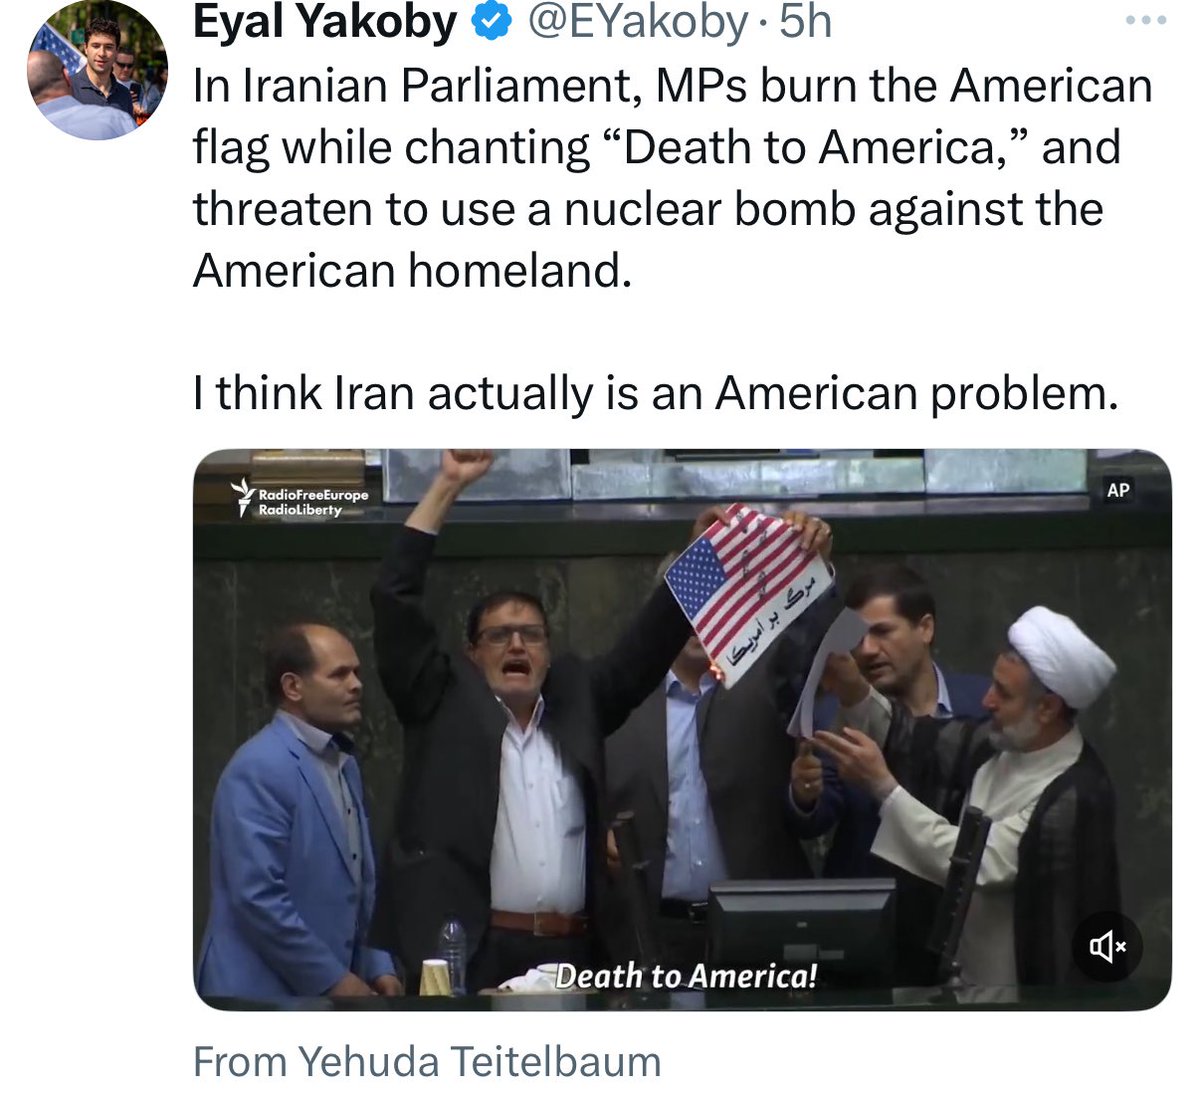Follow the From Yehuda Teitelbaum link
Image resolution: width=1200 pixels, height=1095 pixels.
427,1062
